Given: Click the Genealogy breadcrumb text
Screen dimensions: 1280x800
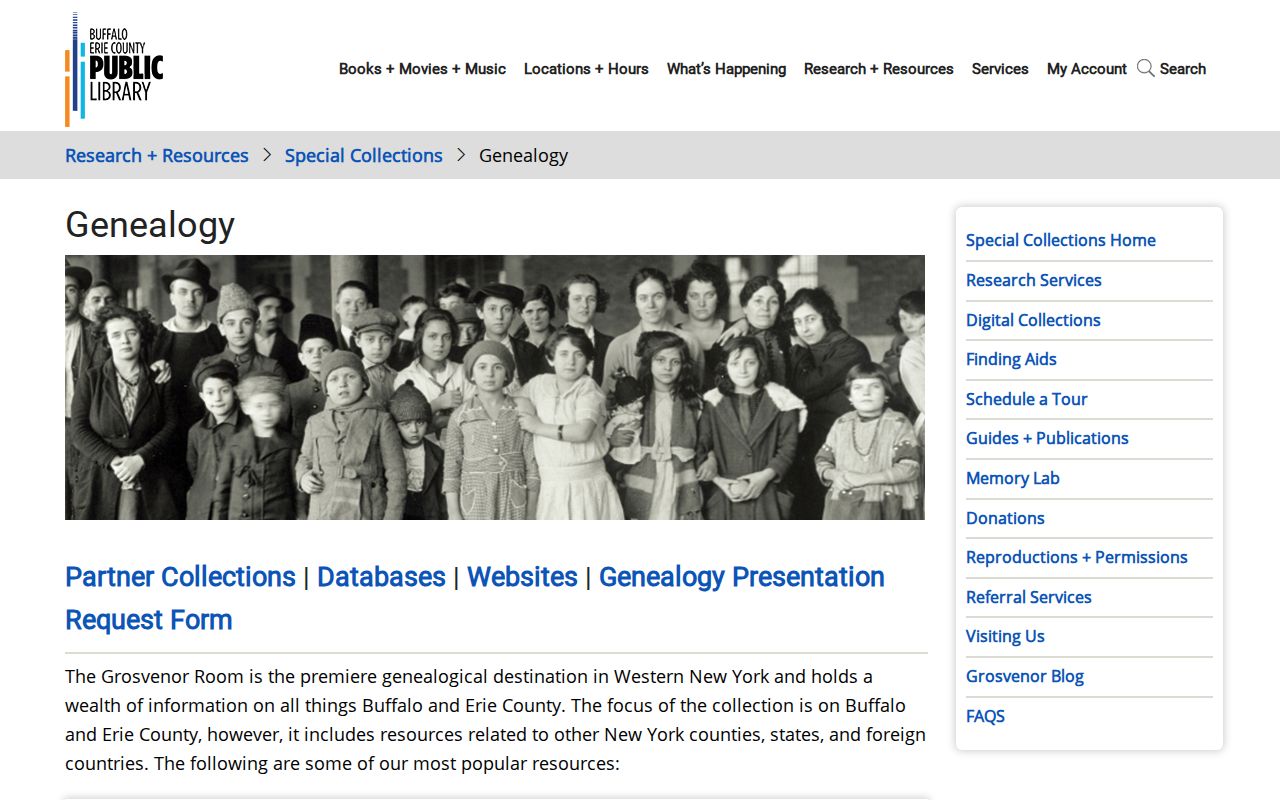Looking at the screenshot, I should 523,155.
